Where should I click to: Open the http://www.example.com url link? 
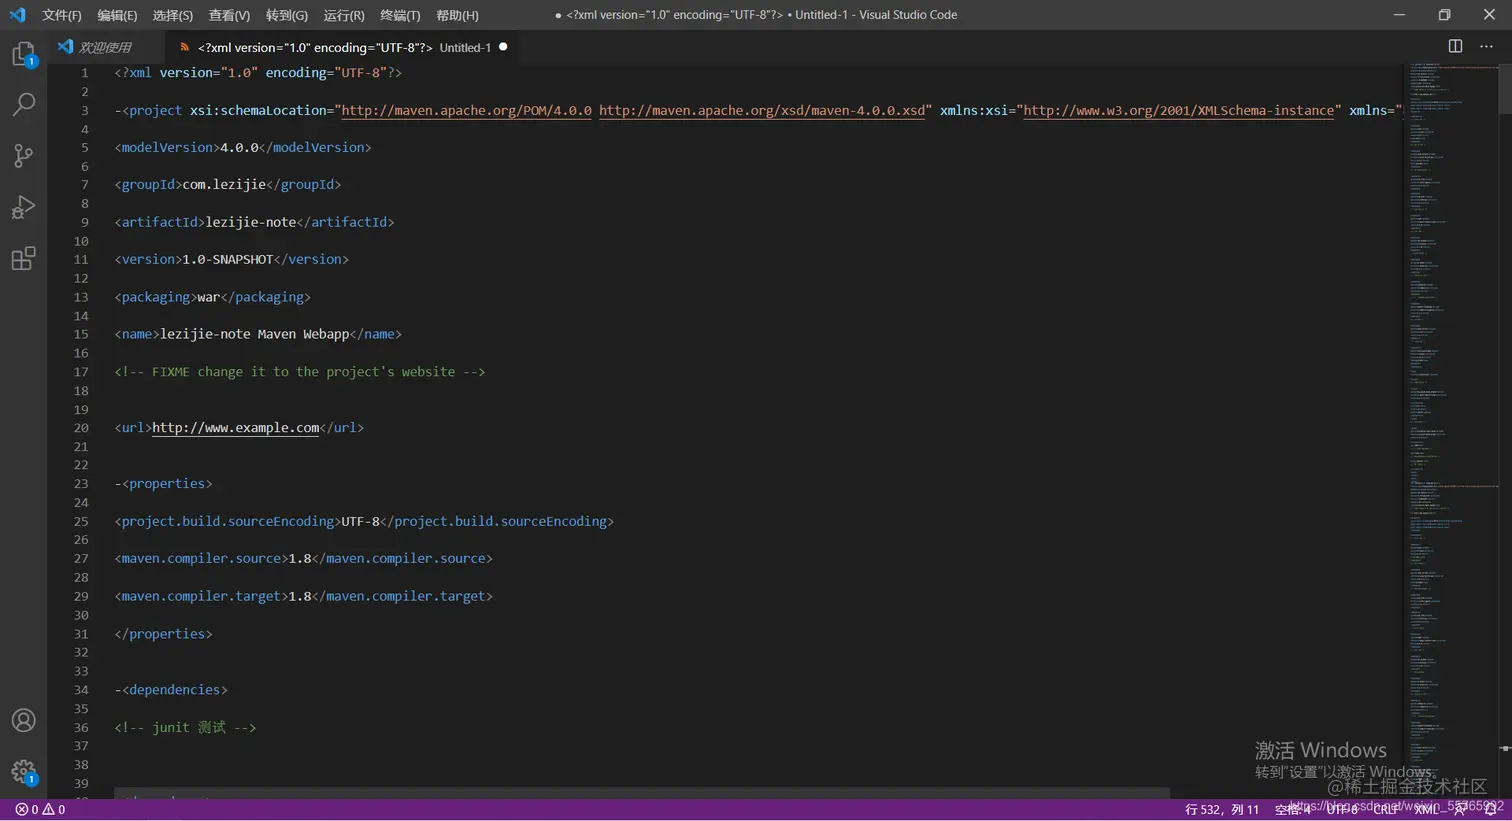pyautogui.click(x=235, y=427)
